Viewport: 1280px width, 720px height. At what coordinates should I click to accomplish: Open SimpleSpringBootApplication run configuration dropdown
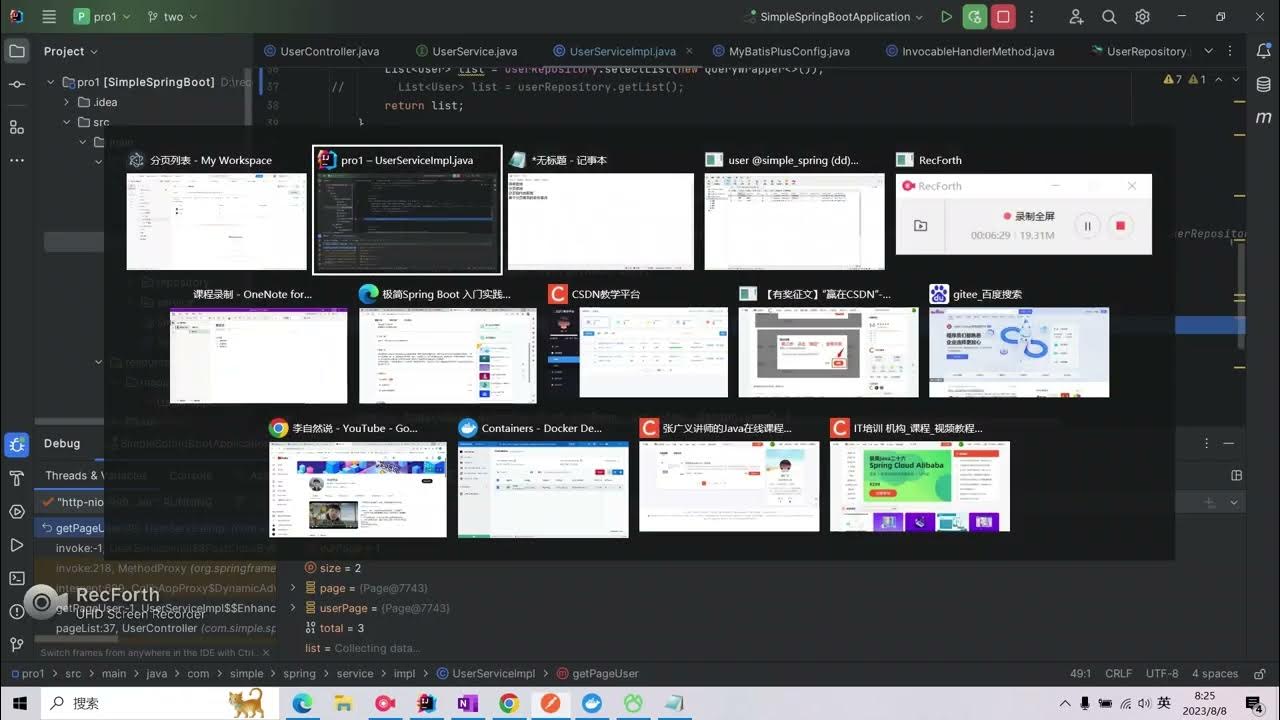pos(836,17)
